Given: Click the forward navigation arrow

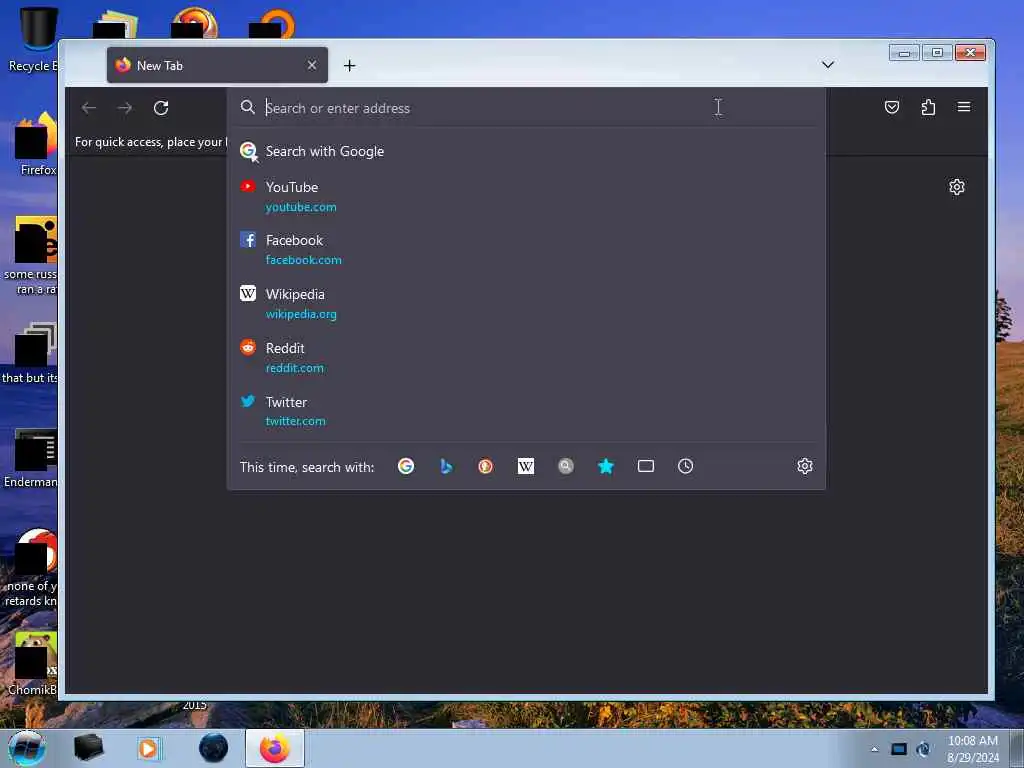Looking at the screenshot, I should pyautogui.click(x=125, y=108).
